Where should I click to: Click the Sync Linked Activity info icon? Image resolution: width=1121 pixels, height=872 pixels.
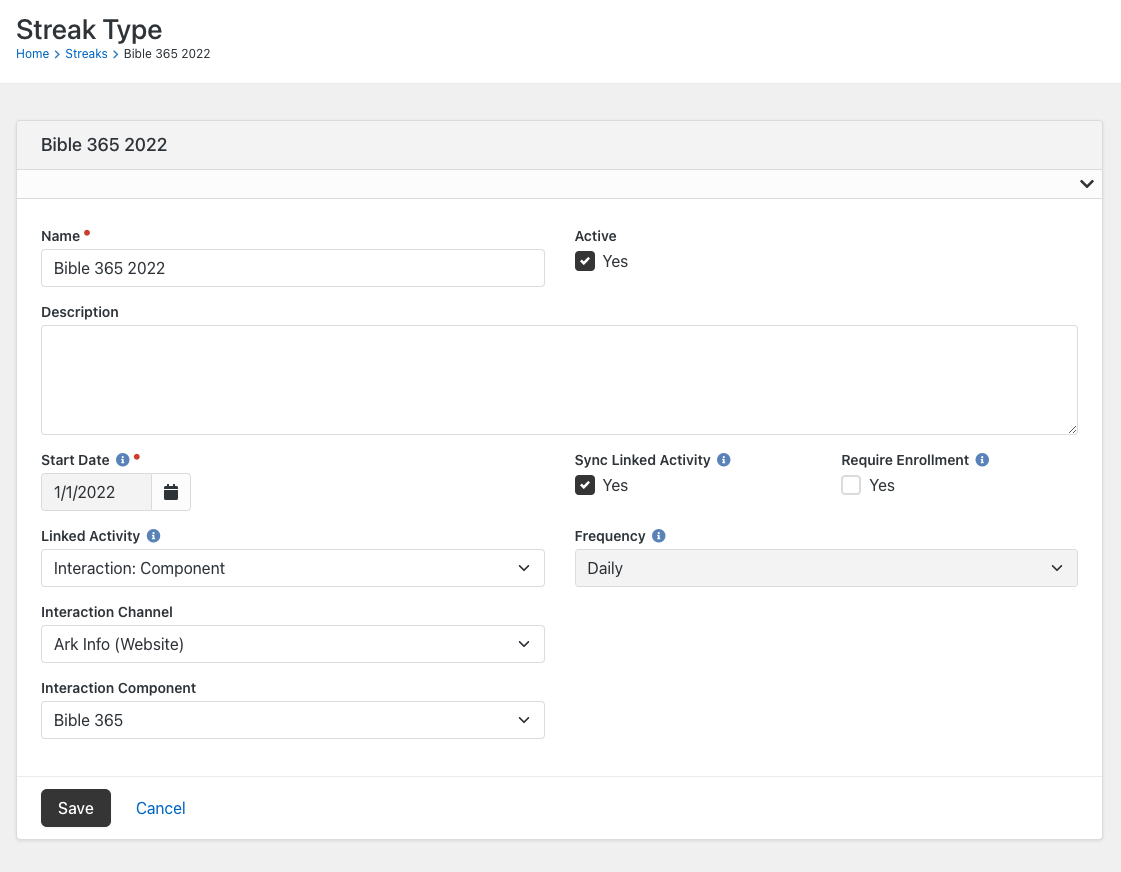(x=724, y=460)
